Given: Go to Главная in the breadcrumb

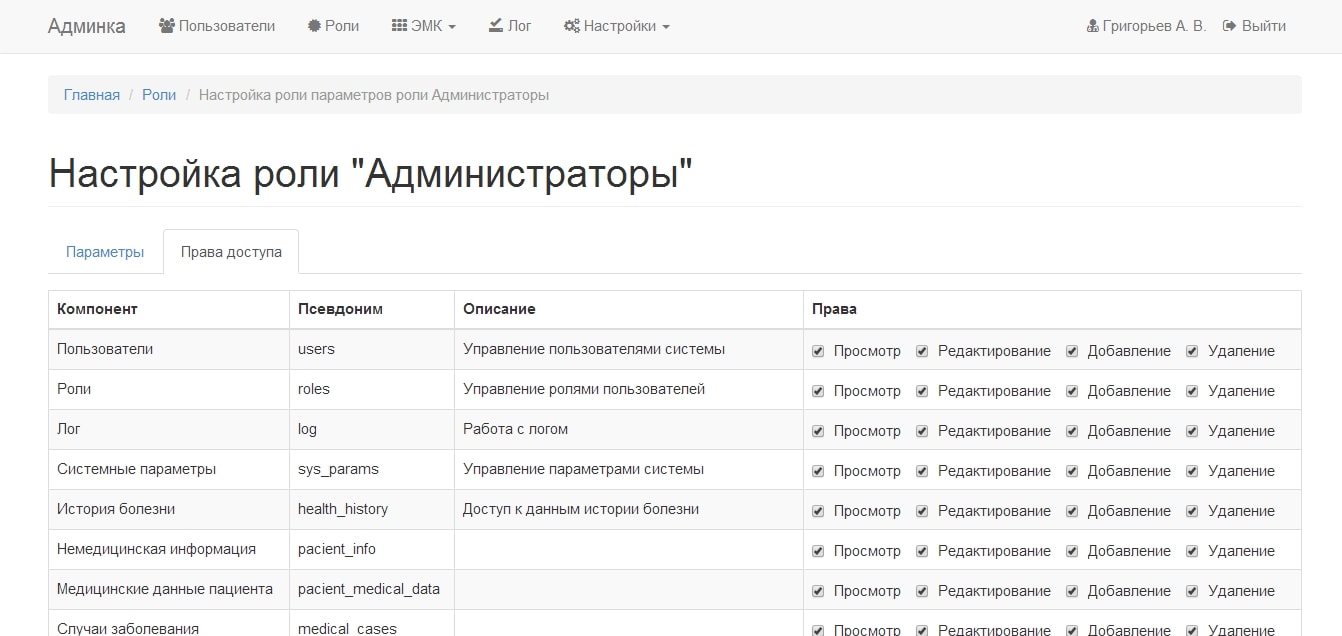Looking at the screenshot, I should coord(92,95).
